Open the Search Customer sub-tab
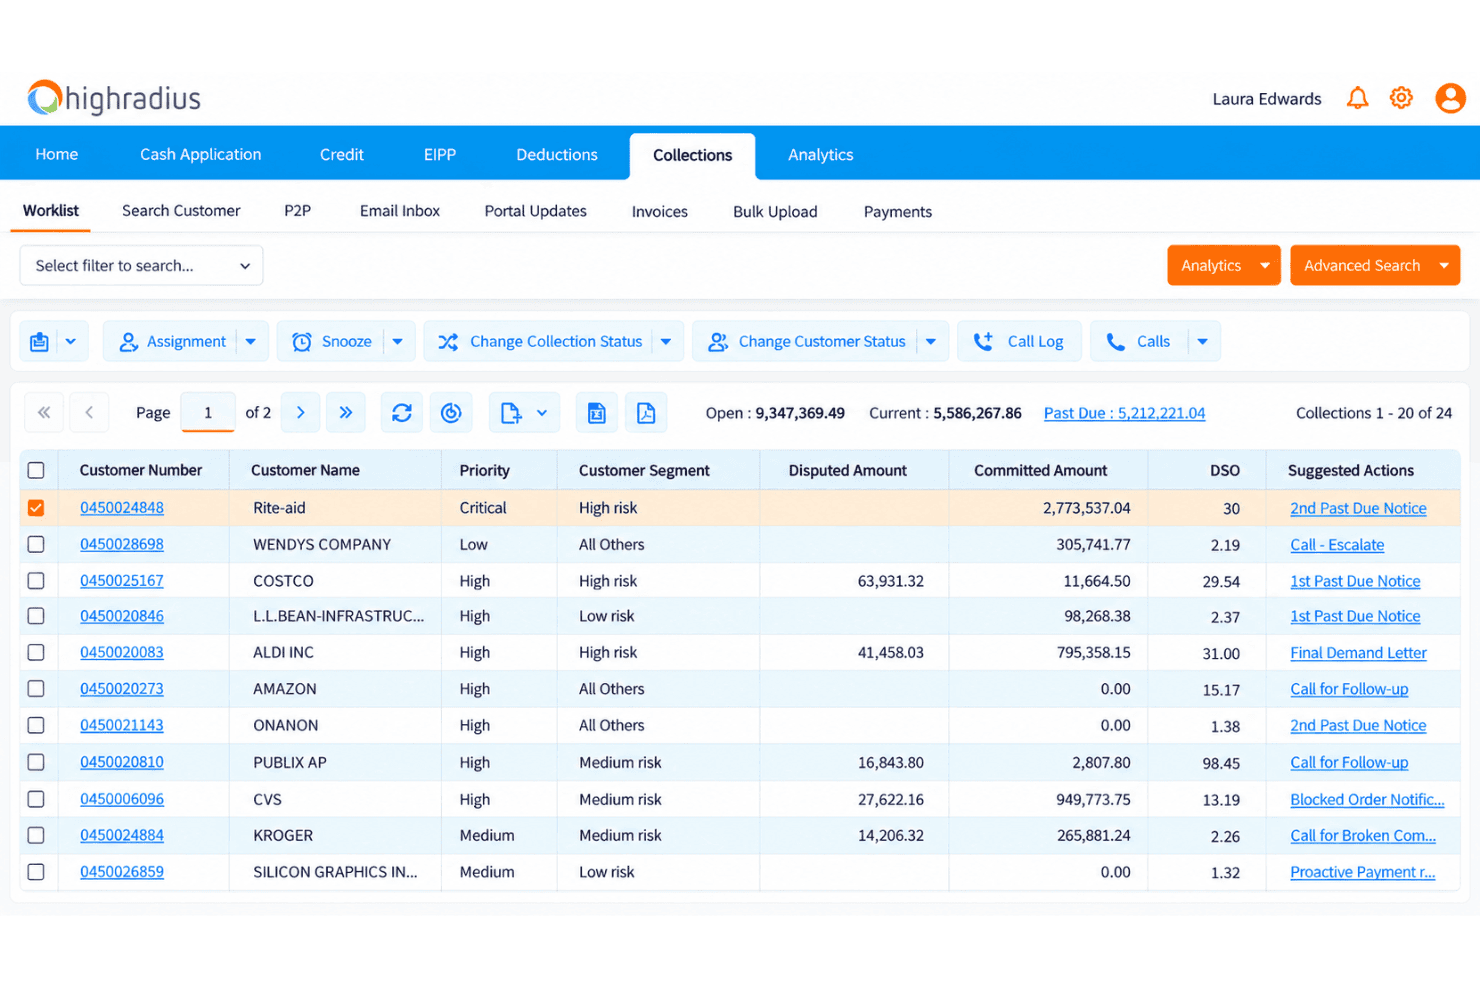Screen dimensions: 1480x987 [x=181, y=211]
